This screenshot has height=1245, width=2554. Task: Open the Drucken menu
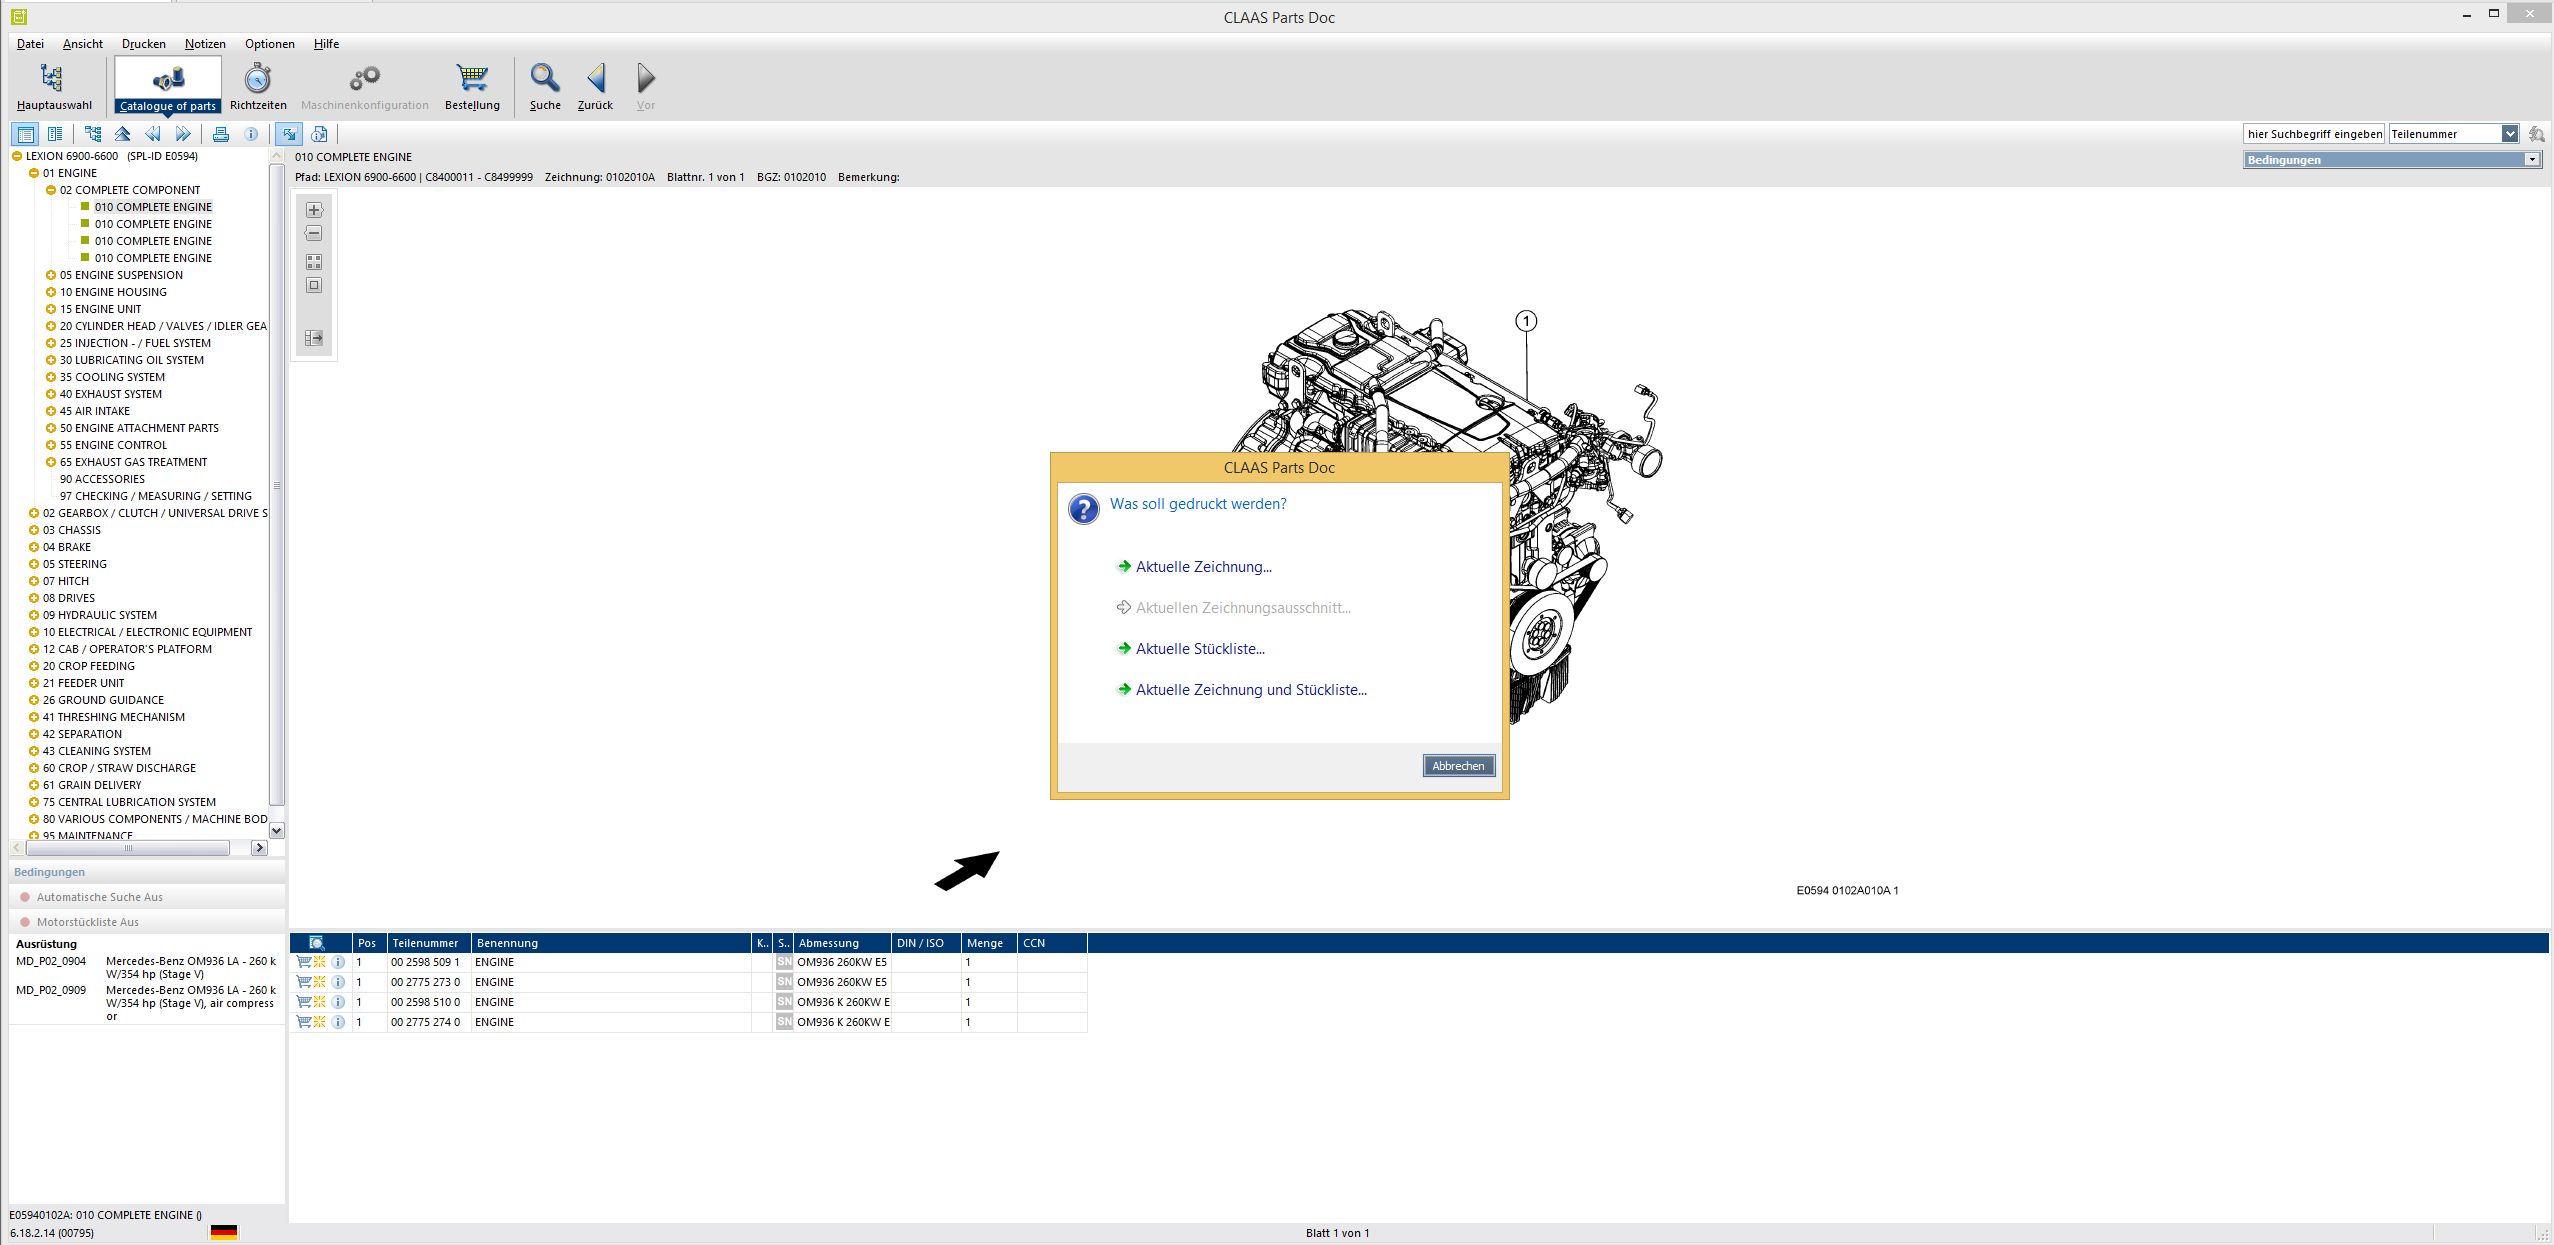click(x=144, y=44)
